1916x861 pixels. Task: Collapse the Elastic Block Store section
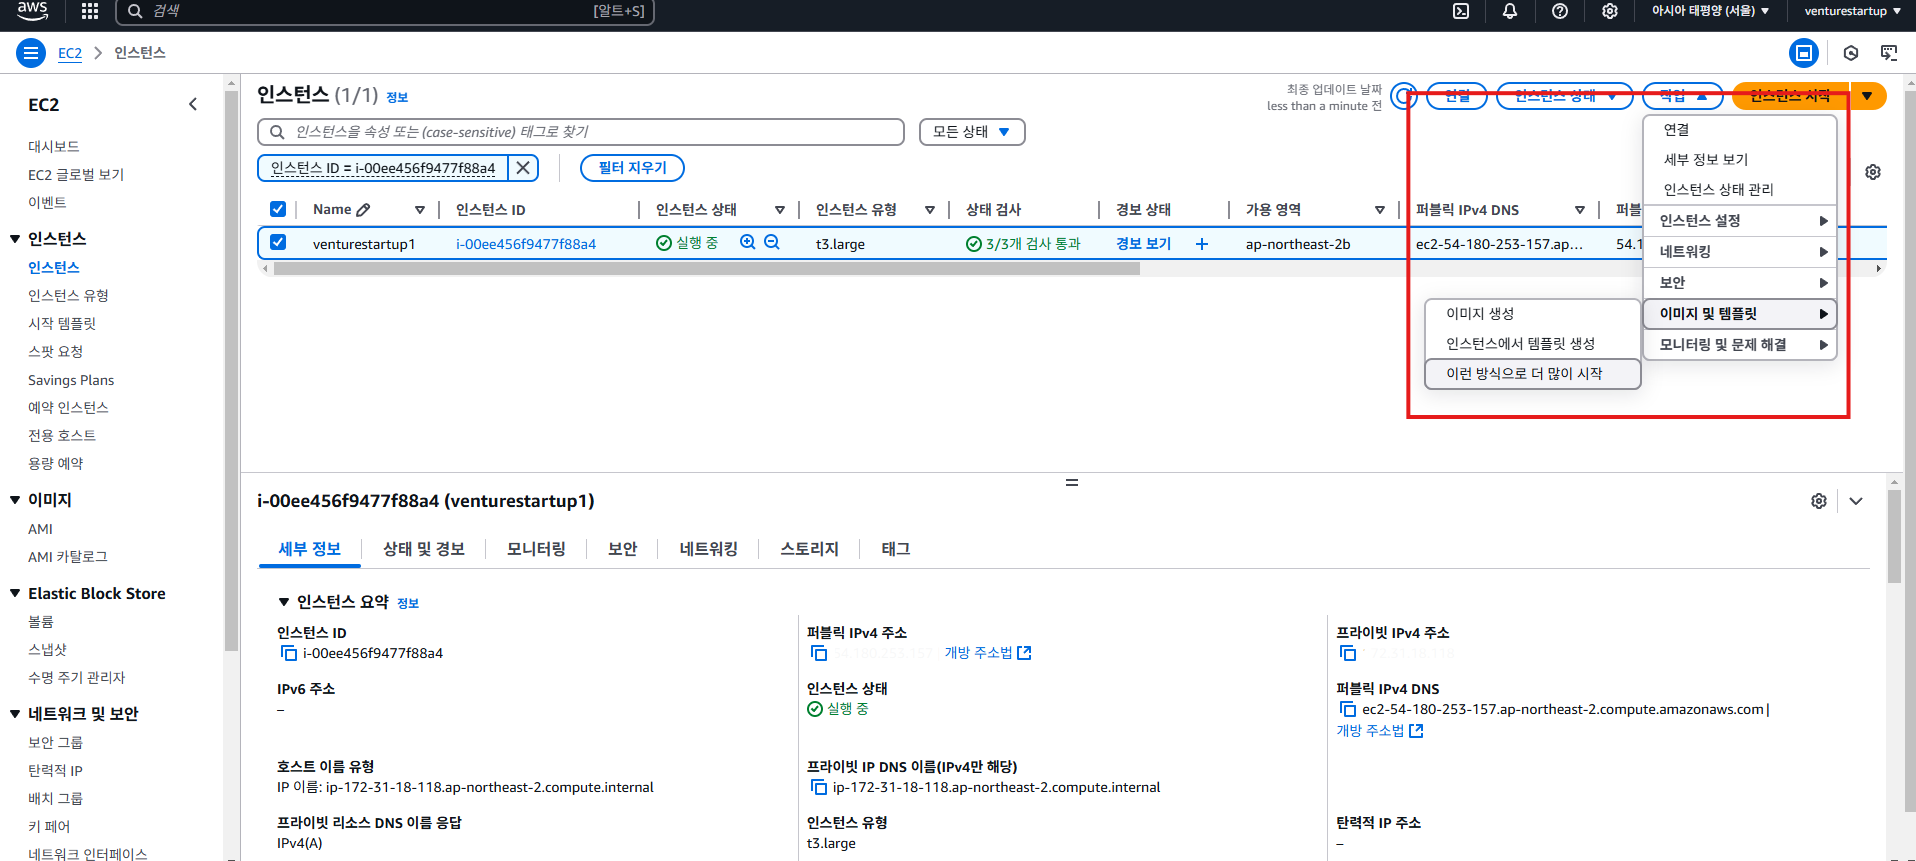15,593
